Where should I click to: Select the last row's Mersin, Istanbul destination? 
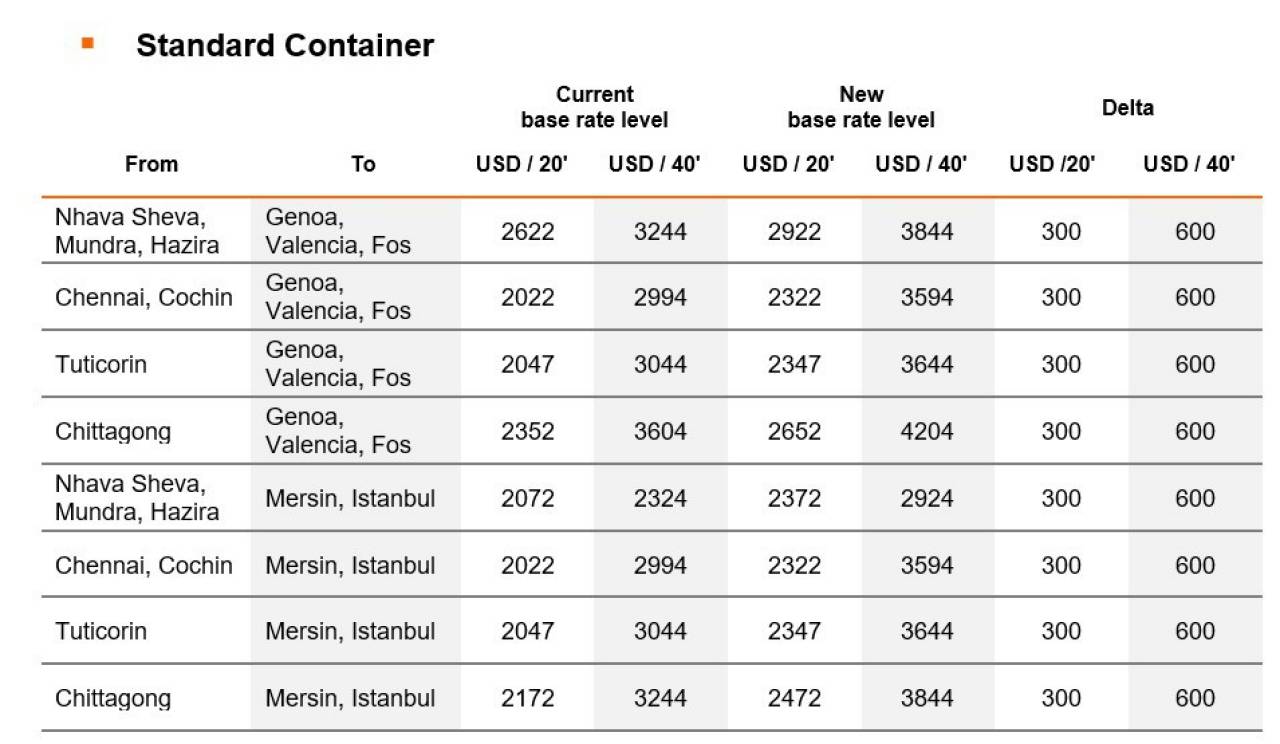[350, 698]
